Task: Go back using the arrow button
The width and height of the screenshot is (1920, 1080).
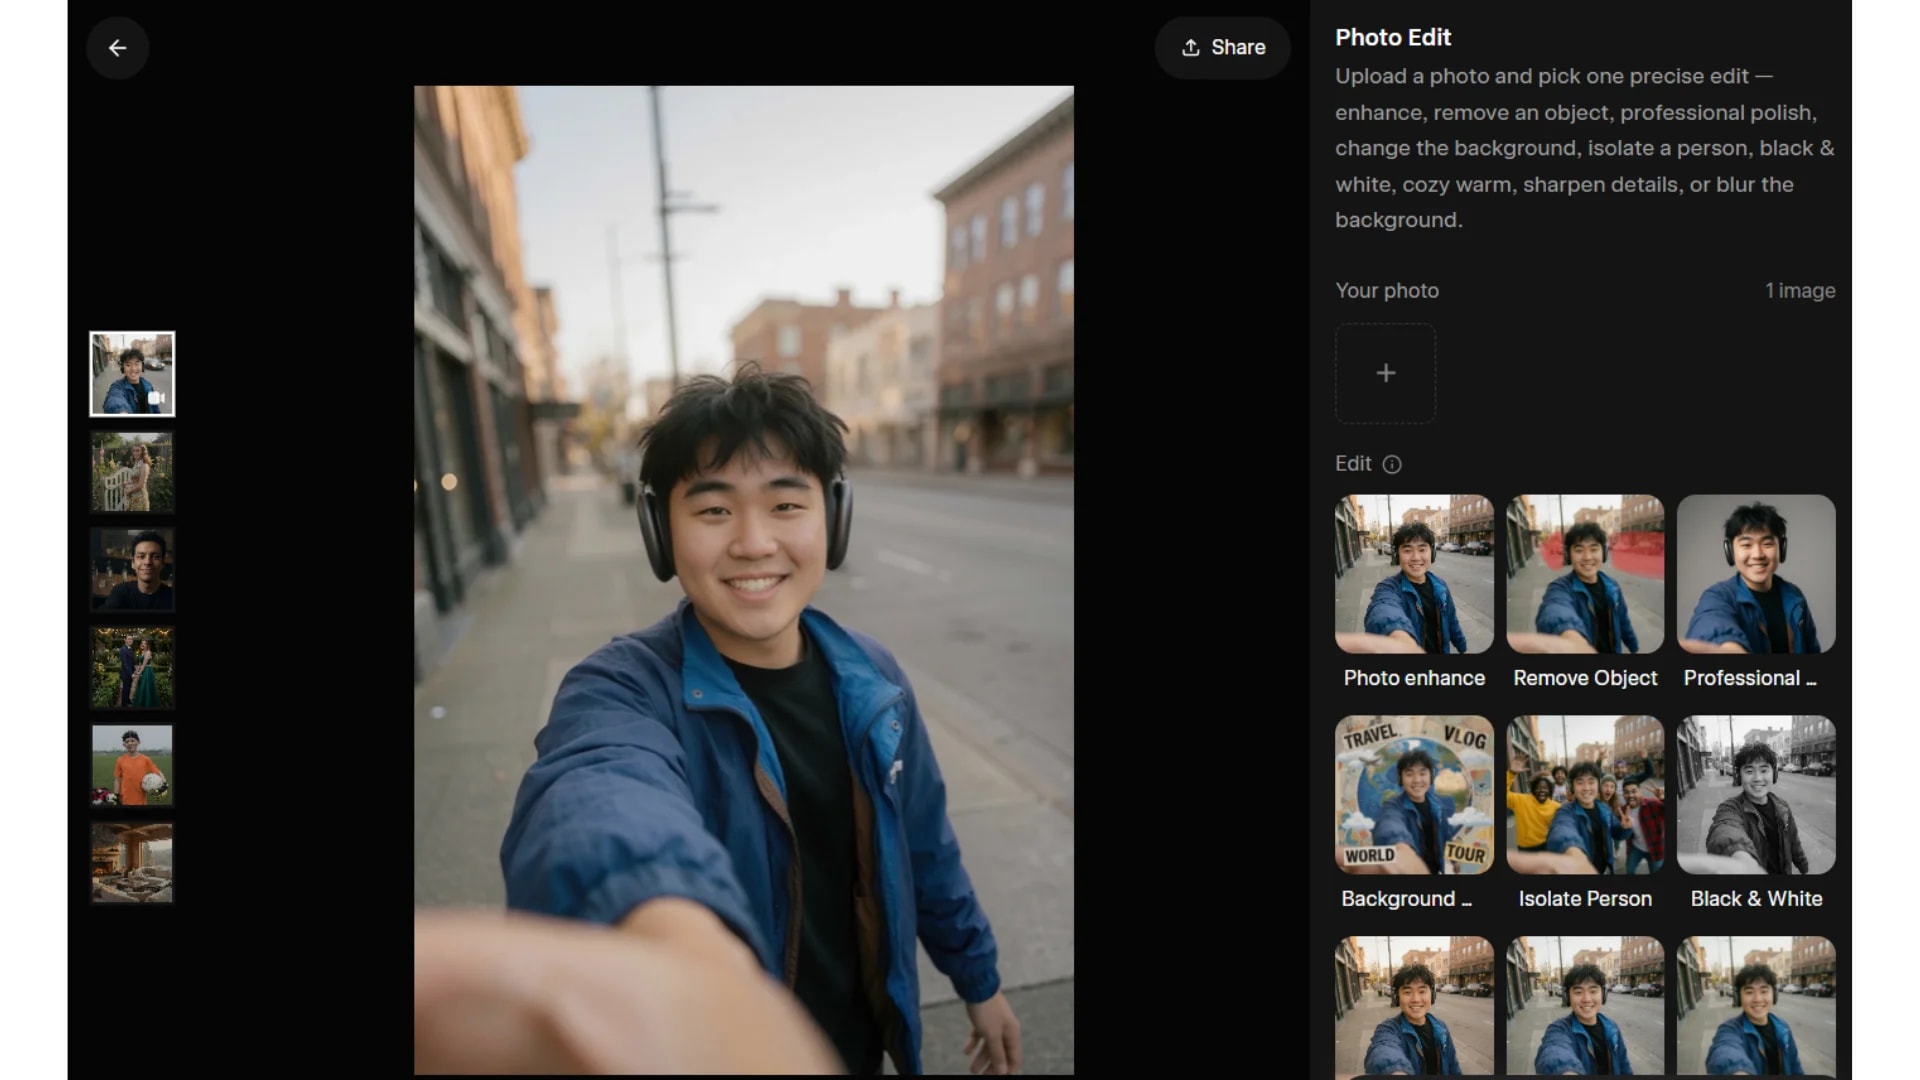Action: pos(117,47)
